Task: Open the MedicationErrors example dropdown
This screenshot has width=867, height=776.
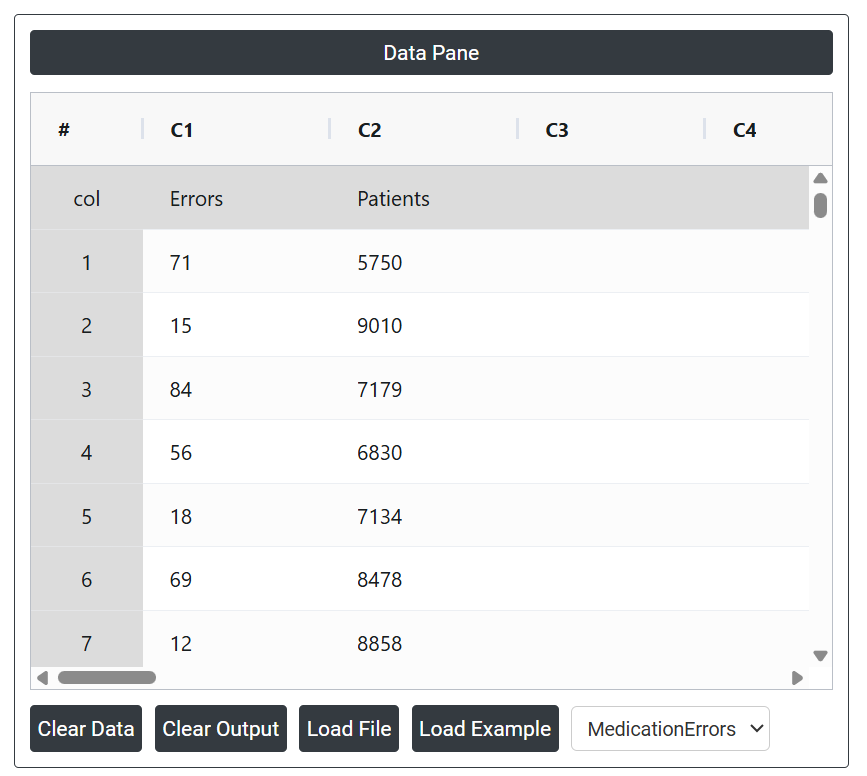Action: click(x=670, y=729)
